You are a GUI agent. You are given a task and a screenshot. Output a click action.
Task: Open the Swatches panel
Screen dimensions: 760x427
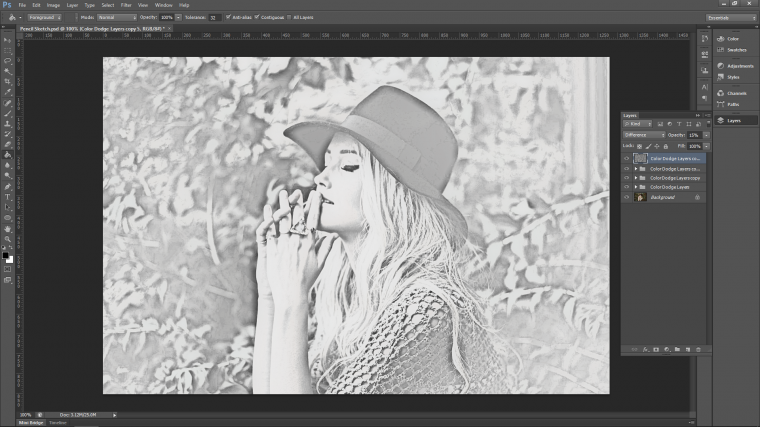735,50
